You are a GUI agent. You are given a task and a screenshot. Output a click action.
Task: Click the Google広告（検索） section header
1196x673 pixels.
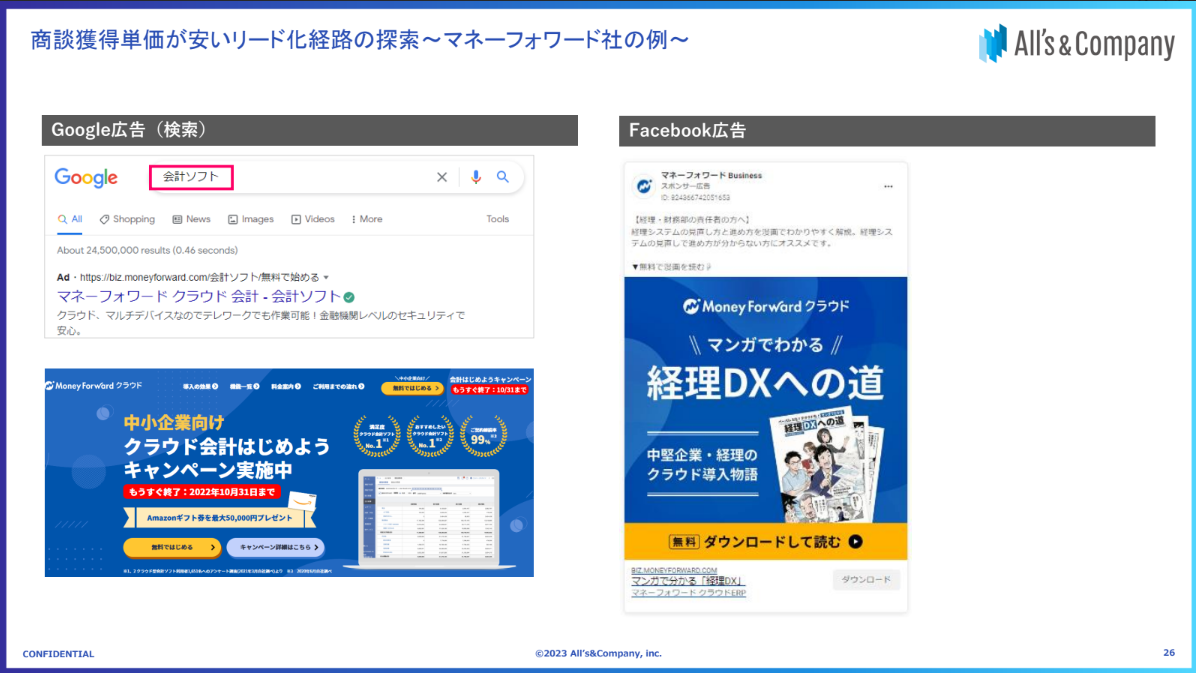310,130
